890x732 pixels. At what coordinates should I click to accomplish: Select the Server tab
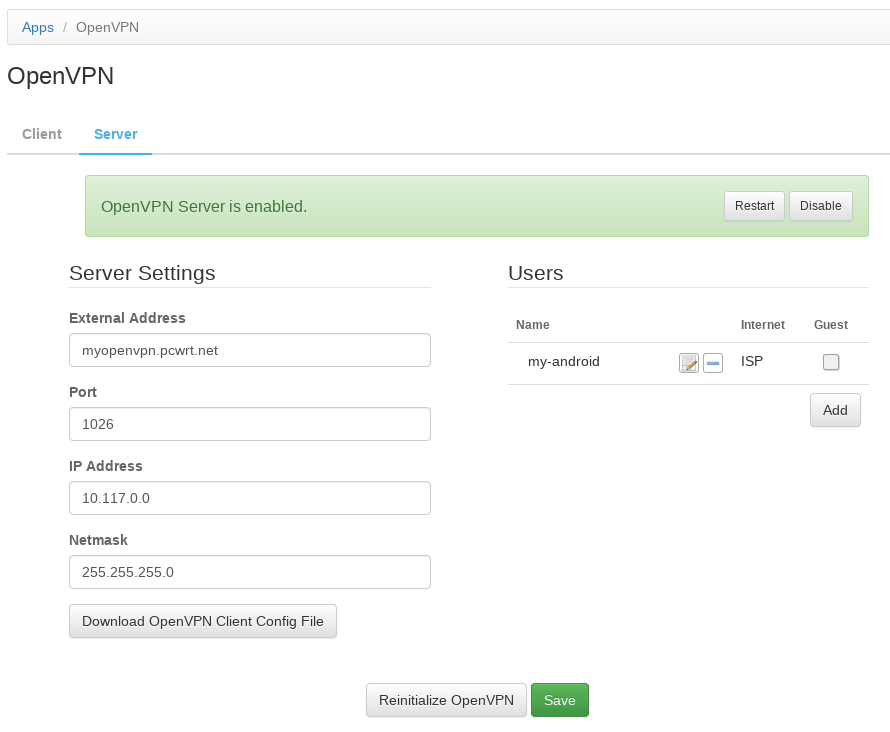(115, 134)
